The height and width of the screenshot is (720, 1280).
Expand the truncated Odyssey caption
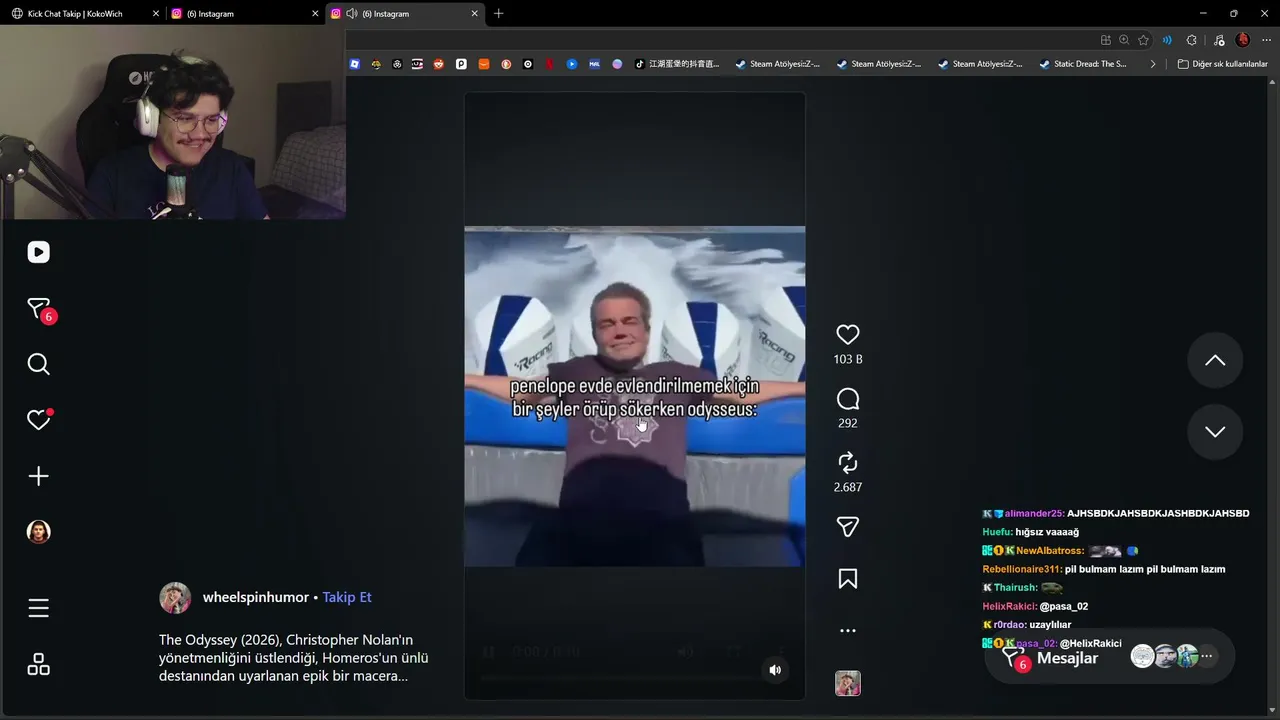[294, 657]
